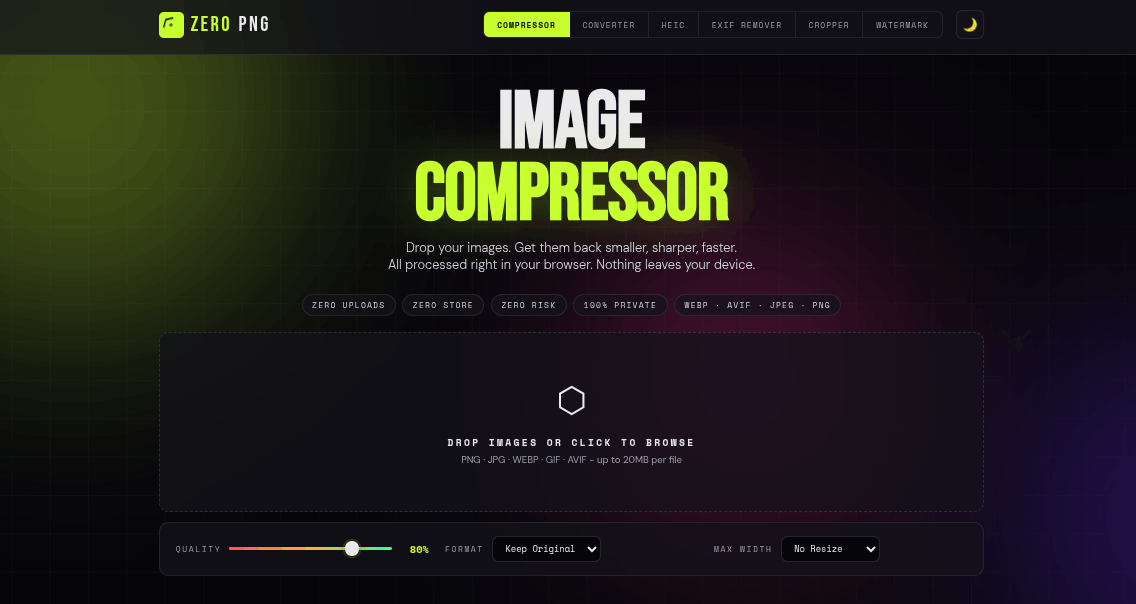Open the EXIF Remover tab
This screenshot has width=1136, height=604.
(x=746, y=25)
